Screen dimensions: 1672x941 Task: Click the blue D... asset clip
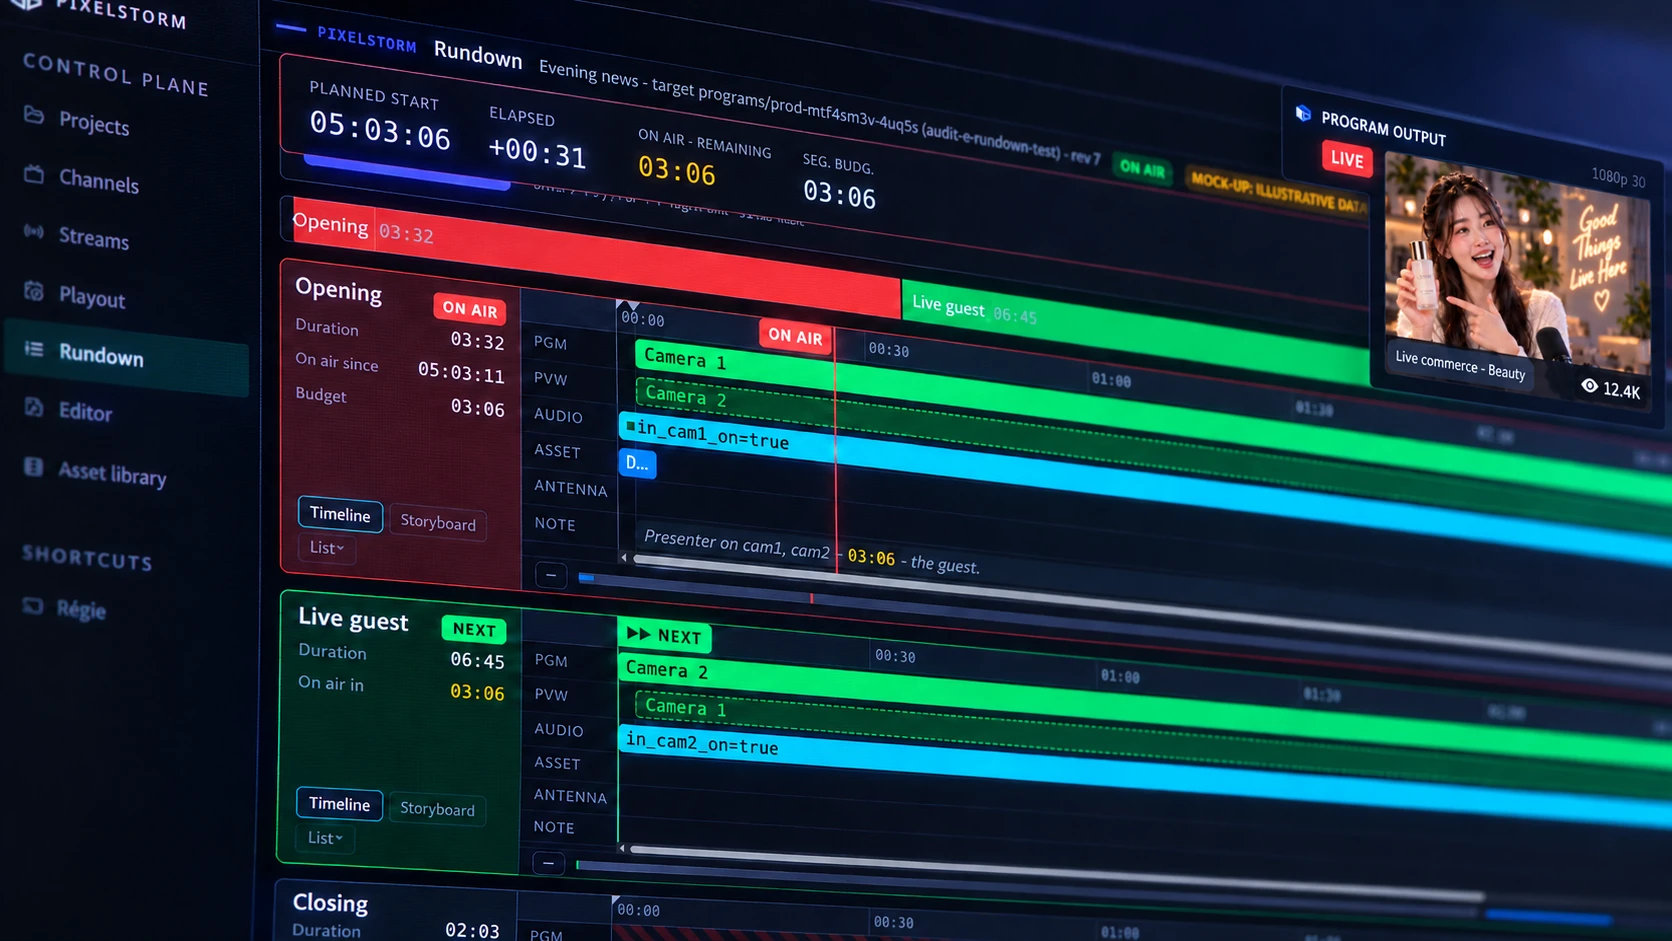(x=638, y=463)
